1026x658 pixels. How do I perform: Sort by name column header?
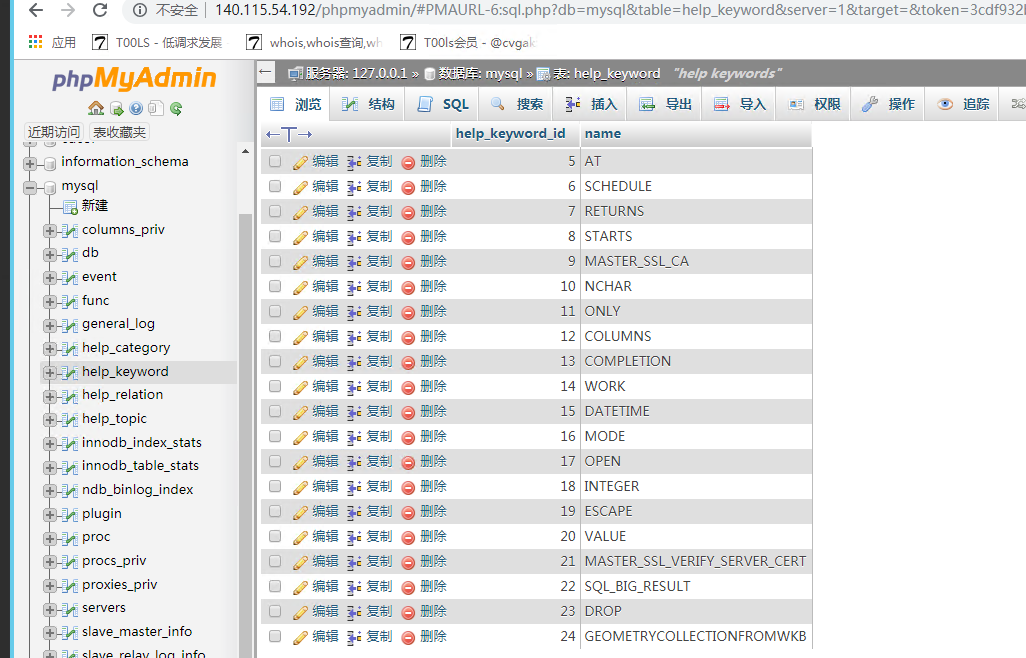603,133
